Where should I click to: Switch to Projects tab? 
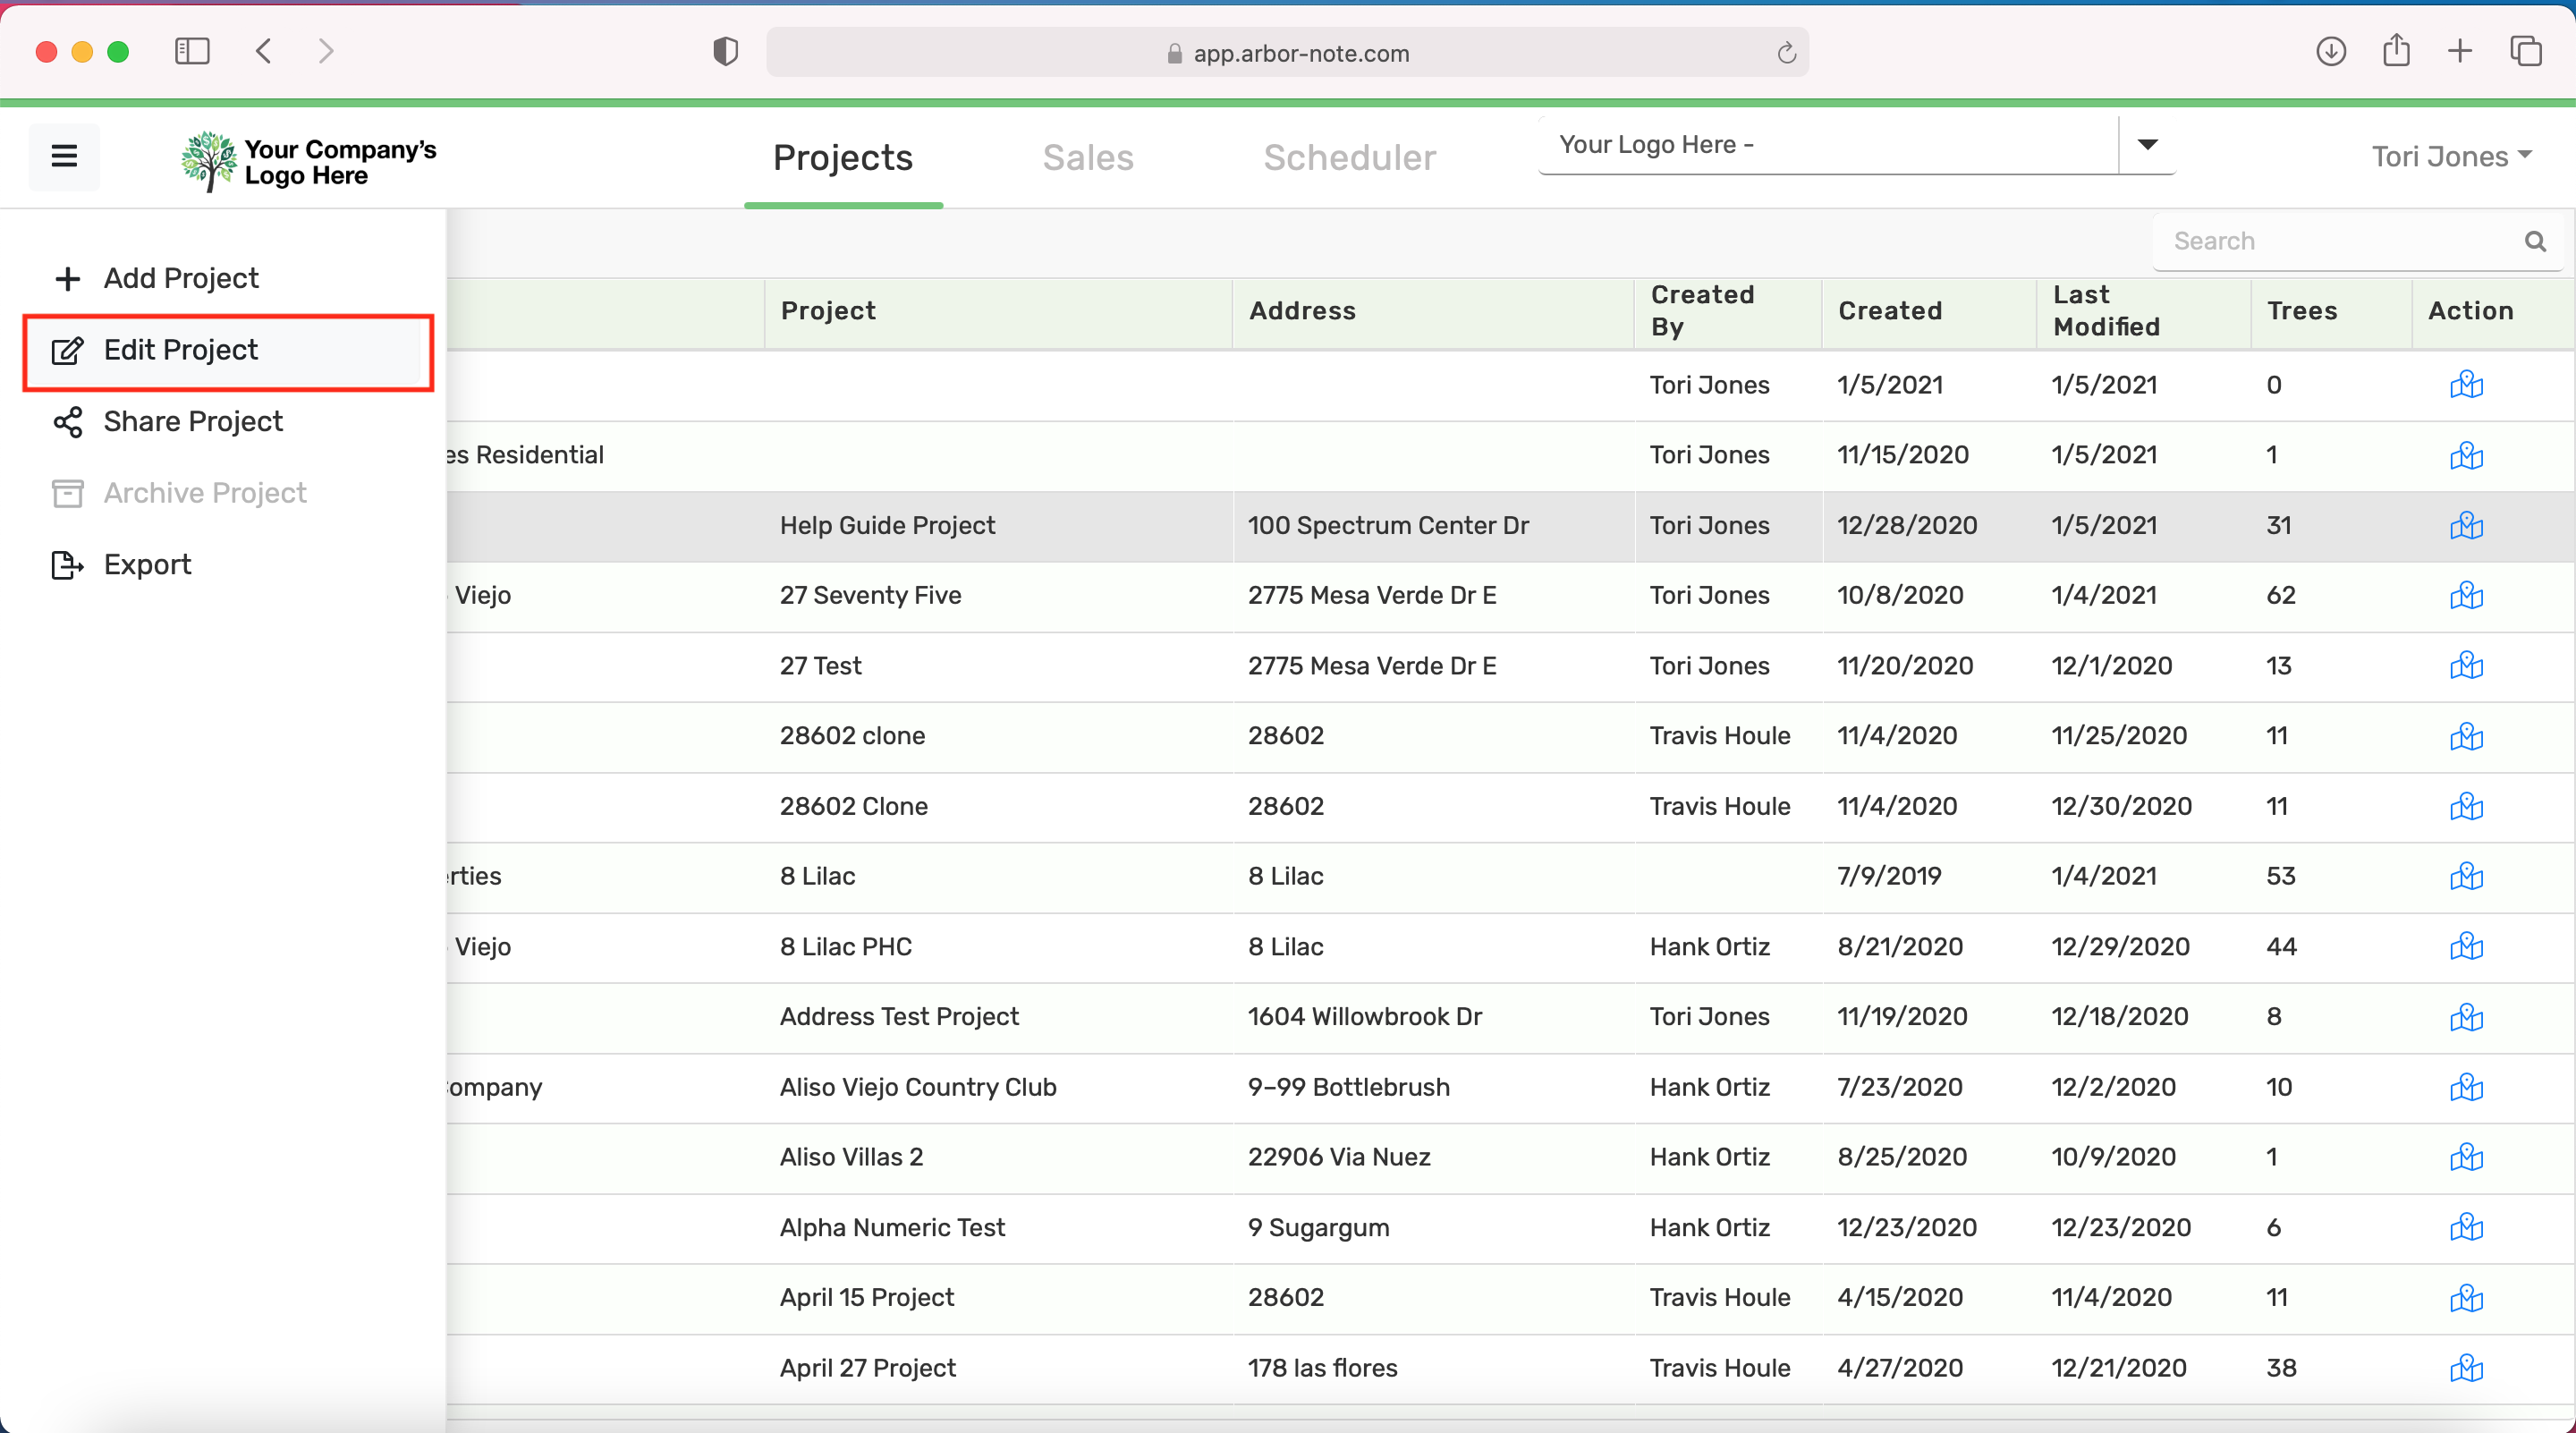pyautogui.click(x=843, y=157)
